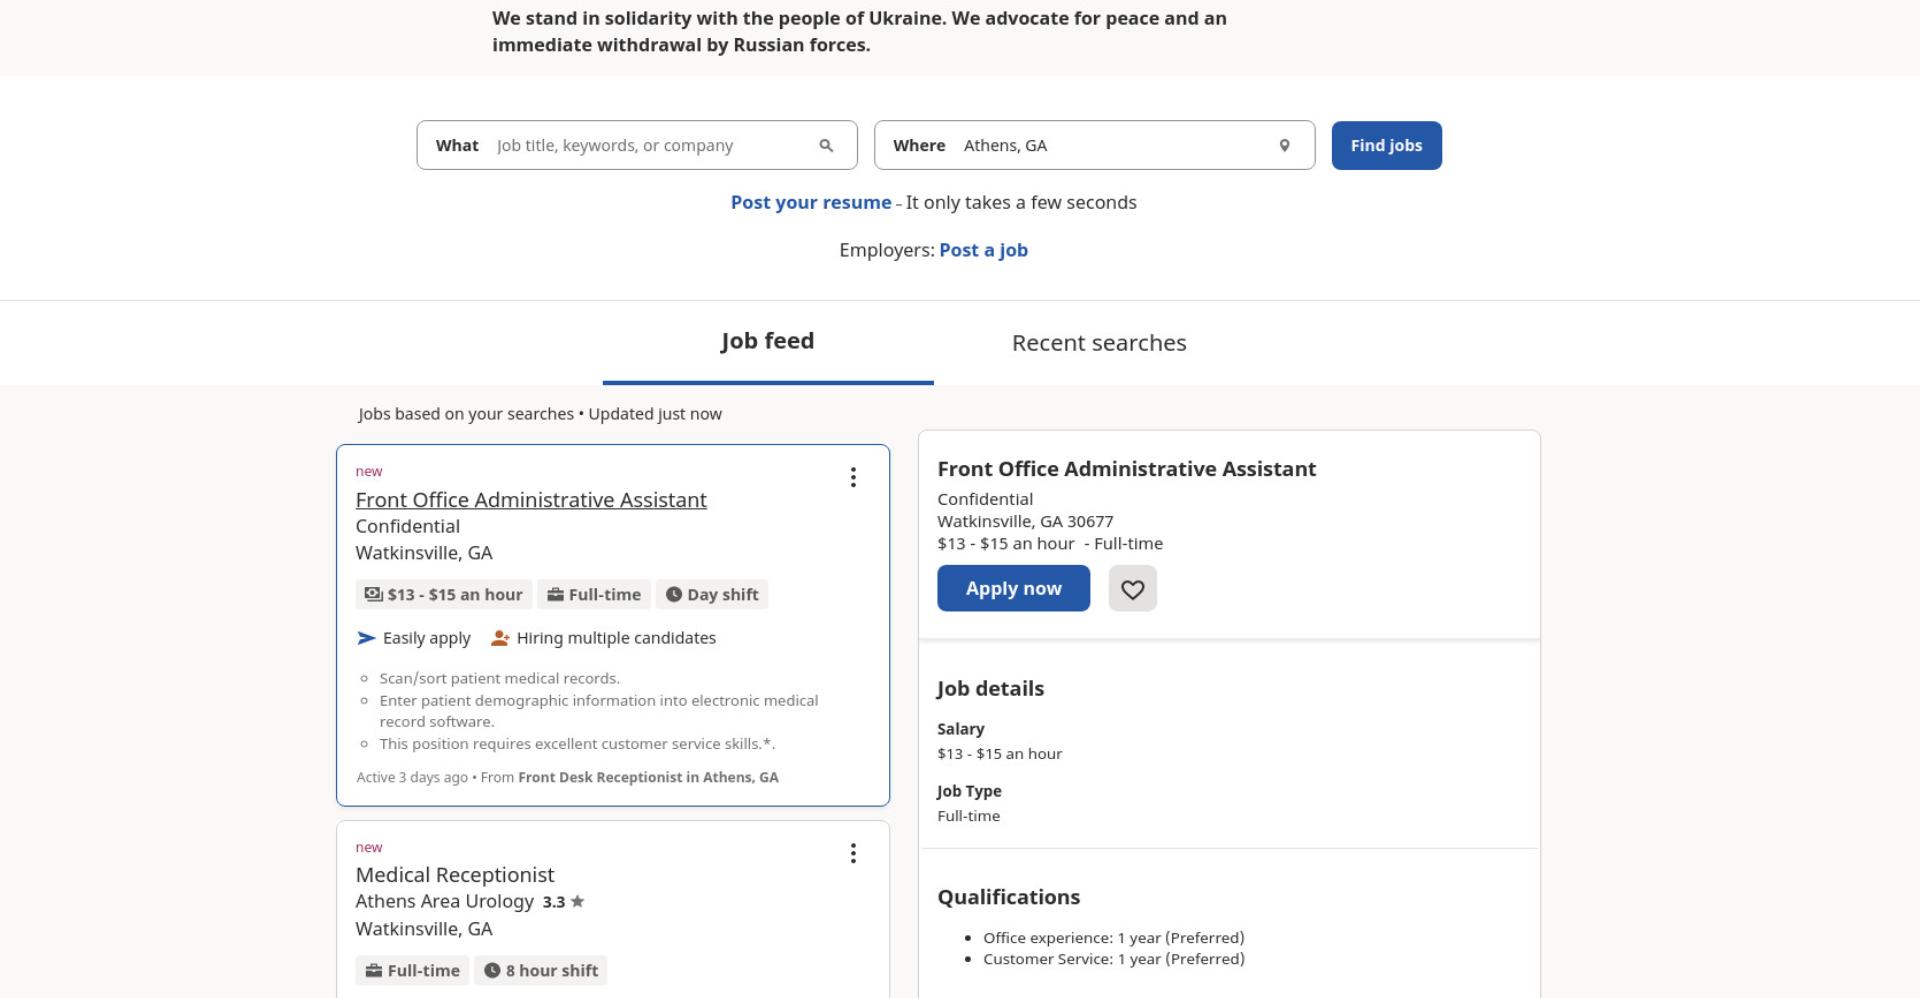Image resolution: width=1920 pixels, height=998 pixels.
Task: Open the Post your resume link
Action: (811, 202)
